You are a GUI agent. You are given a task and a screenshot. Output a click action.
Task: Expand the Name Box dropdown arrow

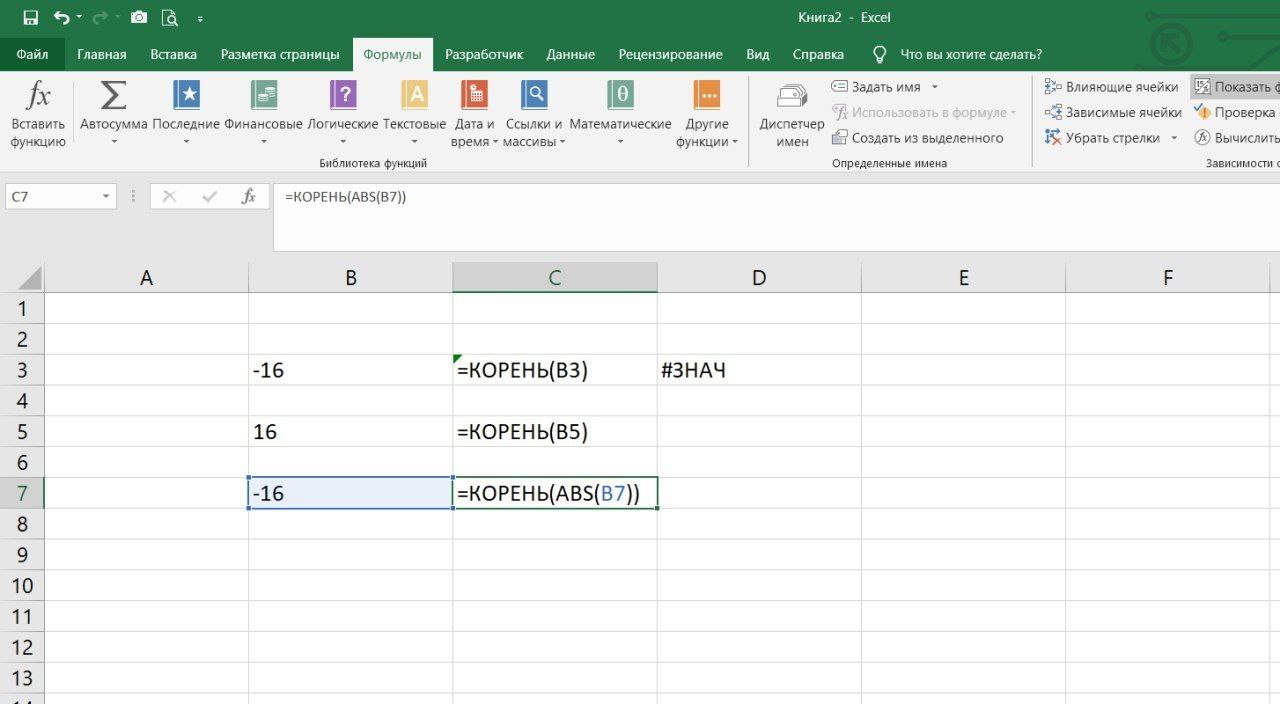pos(106,198)
